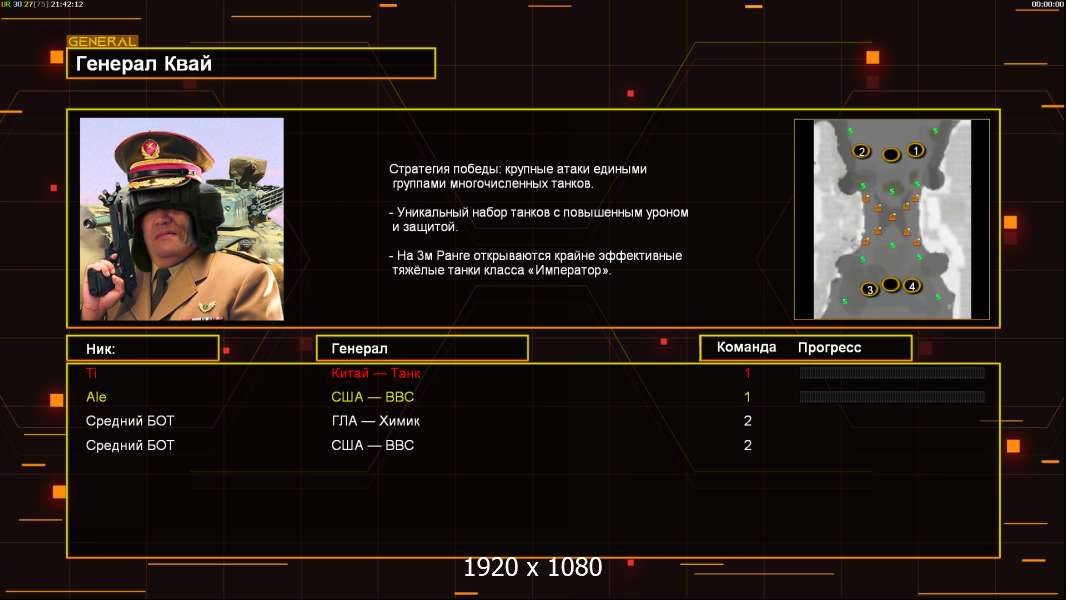
Task: Click the 'Генерал' column header
Action: click(422, 349)
